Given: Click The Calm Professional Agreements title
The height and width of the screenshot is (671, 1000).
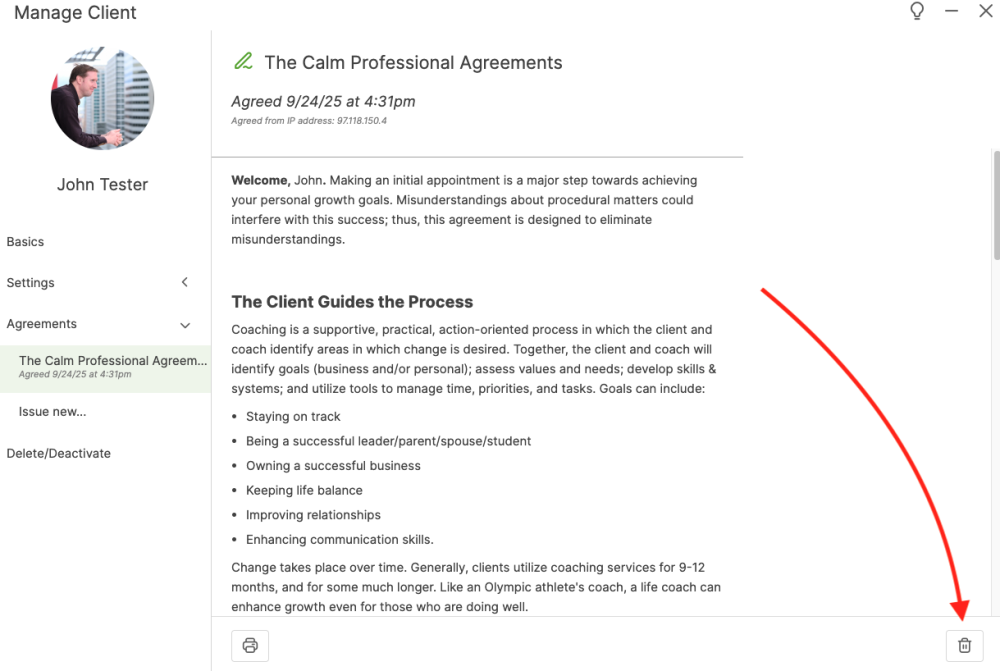Looking at the screenshot, I should [x=413, y=63].
